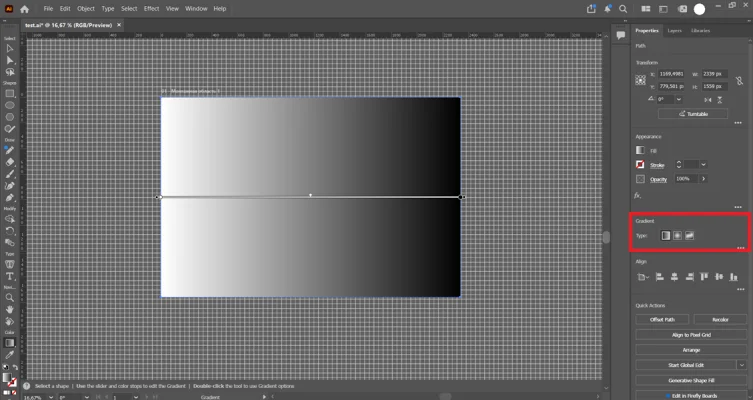Select the Eyedropper tool
This screenshot has width=753, height=400.
pyautogui.click(x=10, y=355)
